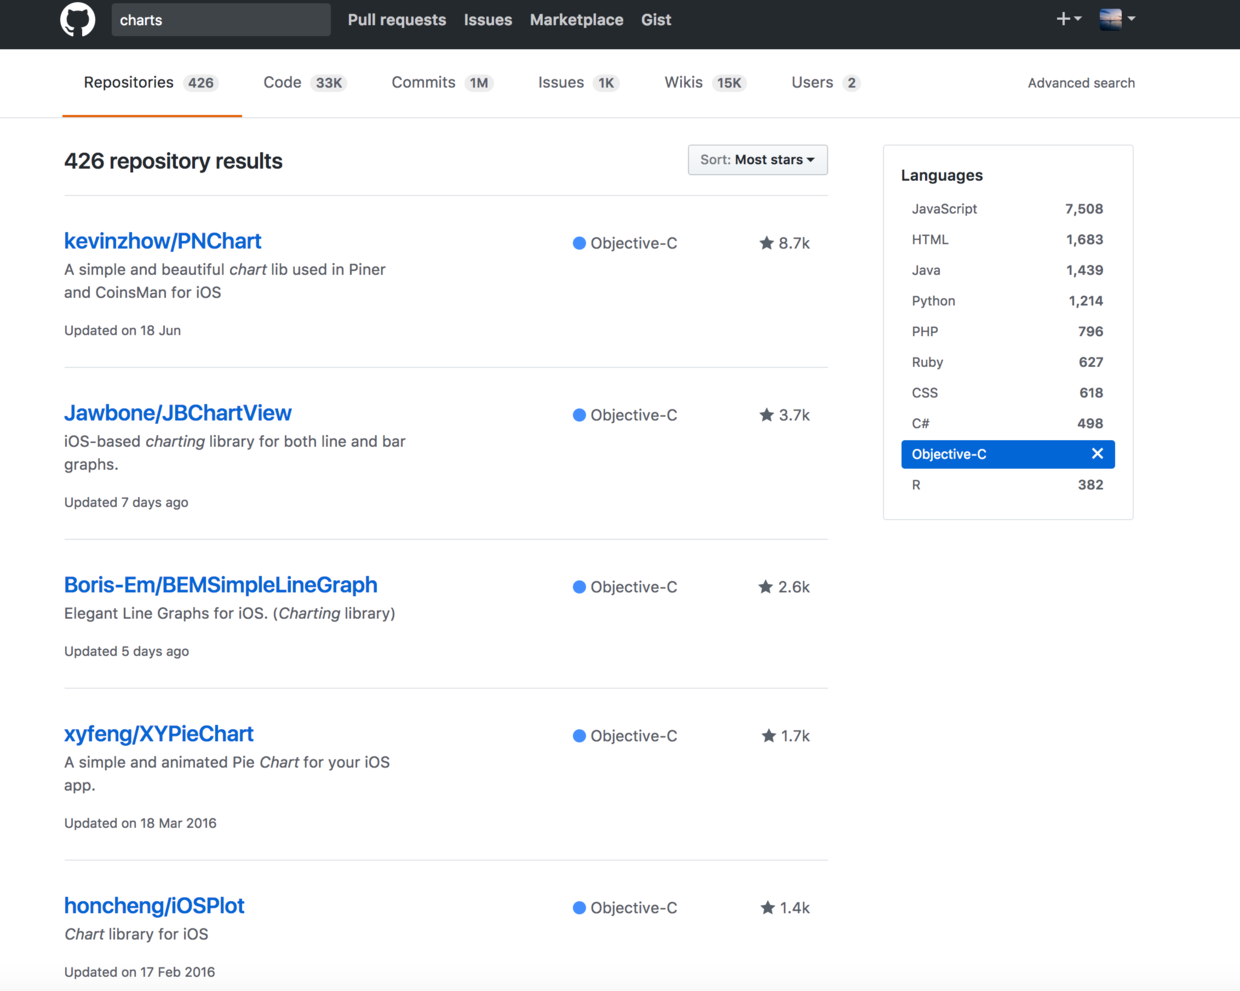This screenshot has width=1240, height=991.
Task: Click the Objective-C label for PNChart
Action: (634, 243)
